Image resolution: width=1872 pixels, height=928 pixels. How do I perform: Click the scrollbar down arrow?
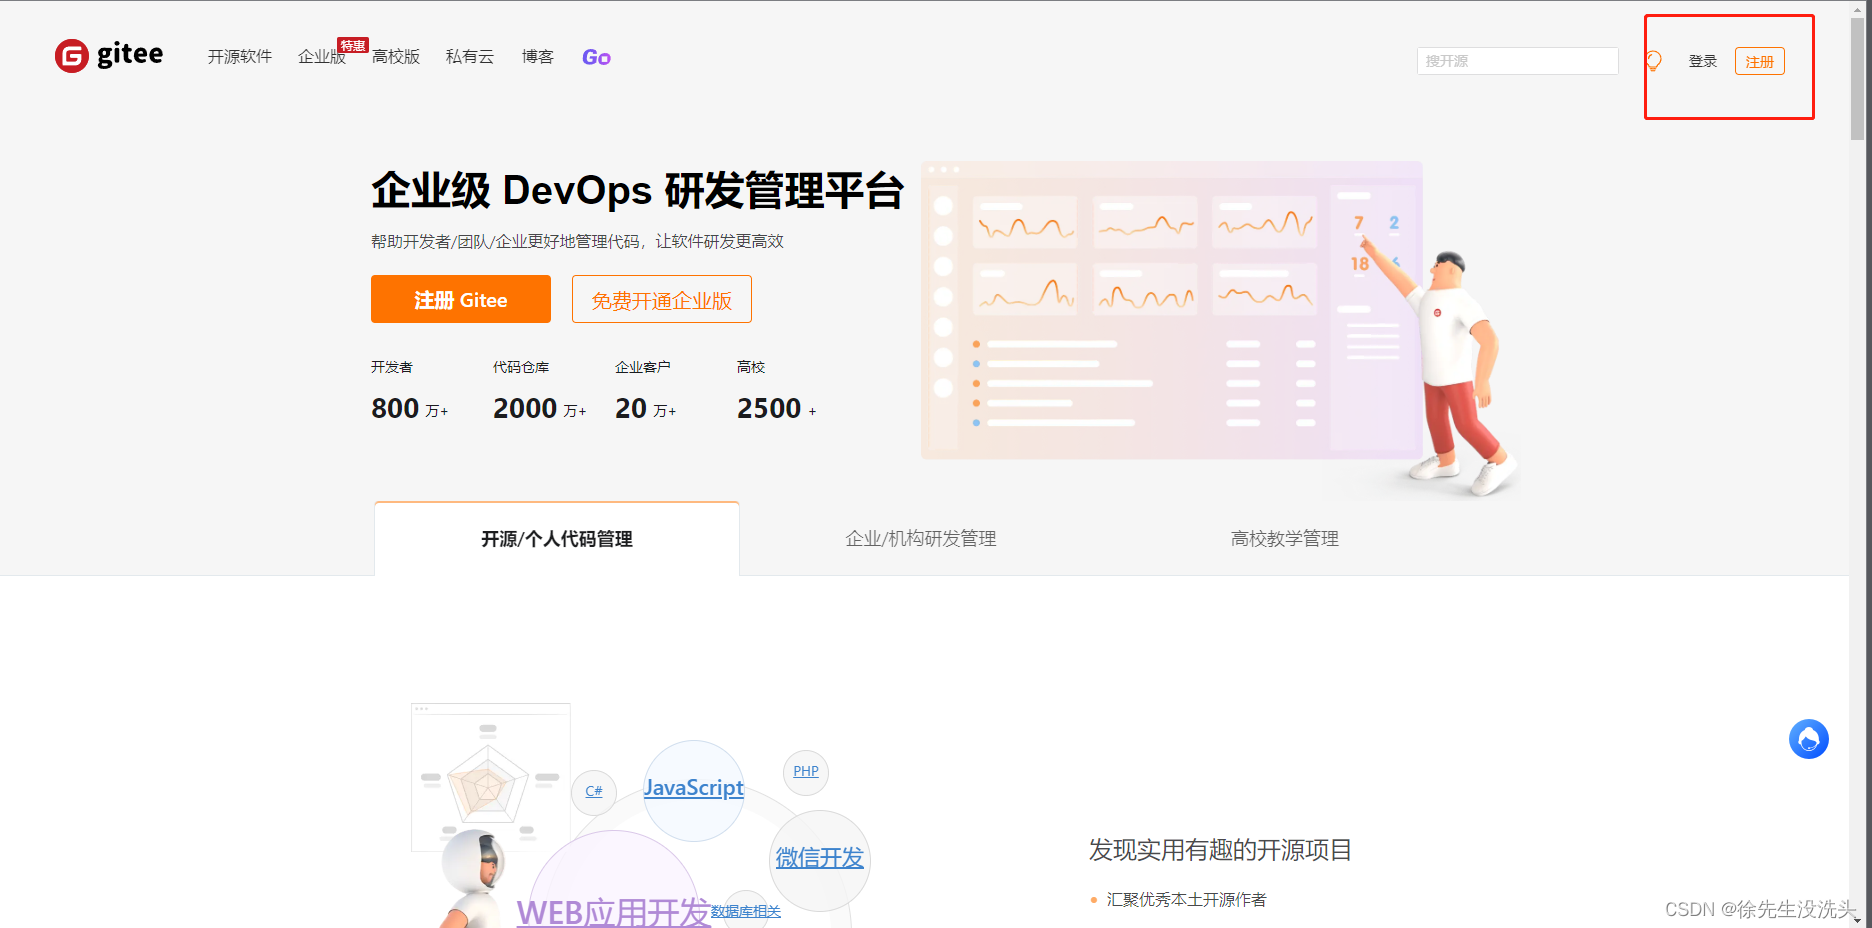[1858, 919]
